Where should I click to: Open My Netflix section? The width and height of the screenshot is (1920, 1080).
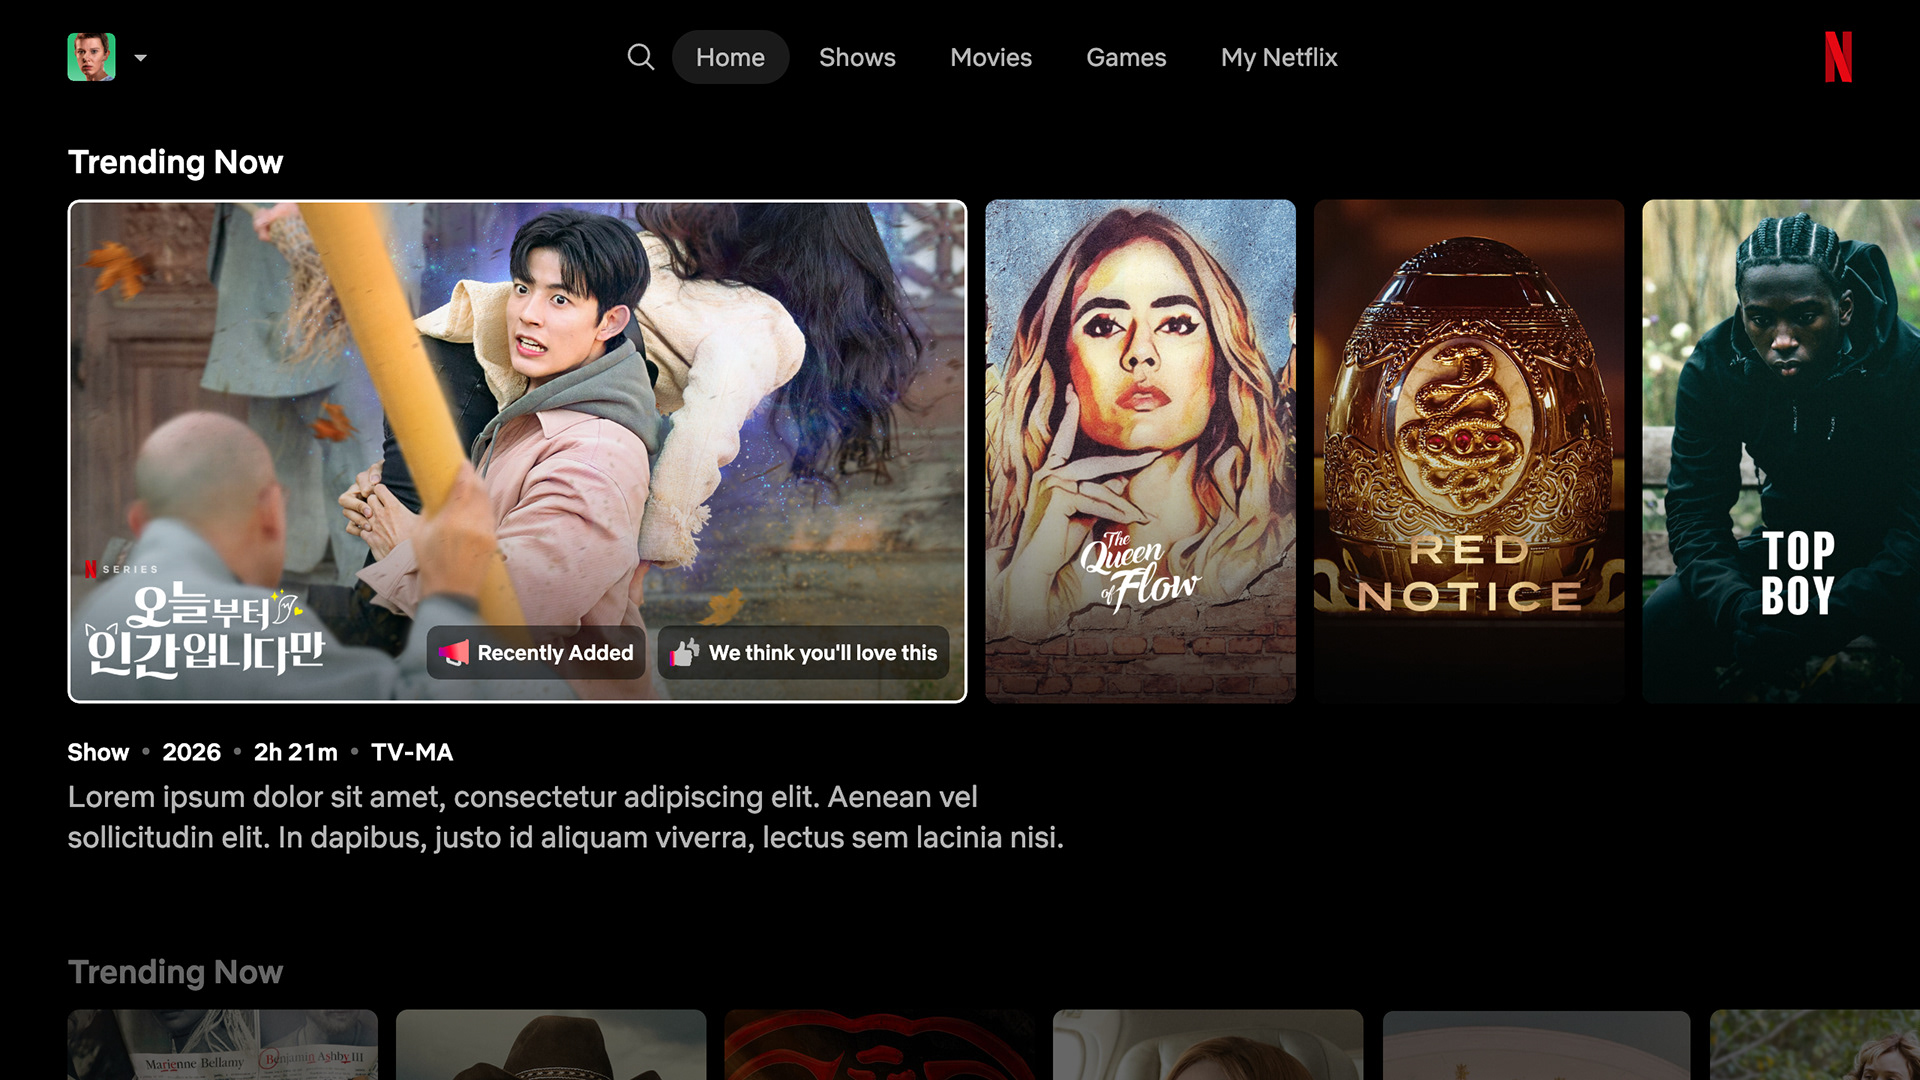pyautogui.click(x=1278, y=57)
